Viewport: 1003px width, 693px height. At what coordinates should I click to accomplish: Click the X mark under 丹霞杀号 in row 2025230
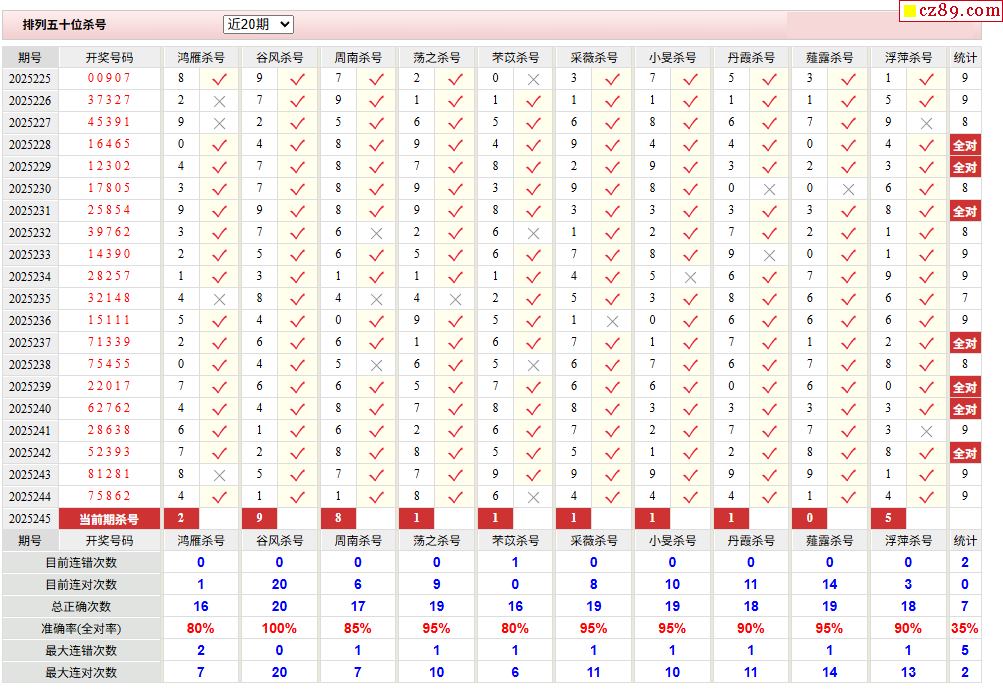(x=770, y=189)
